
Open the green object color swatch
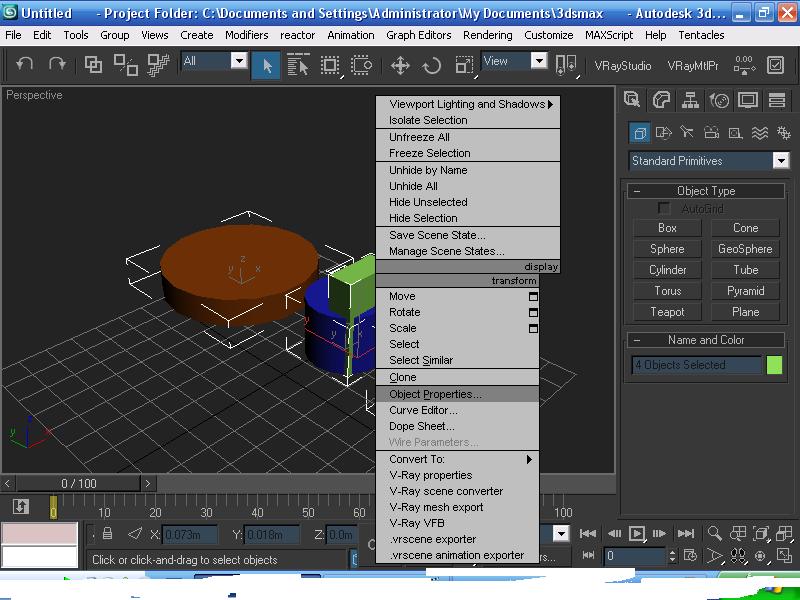[774, 365]
